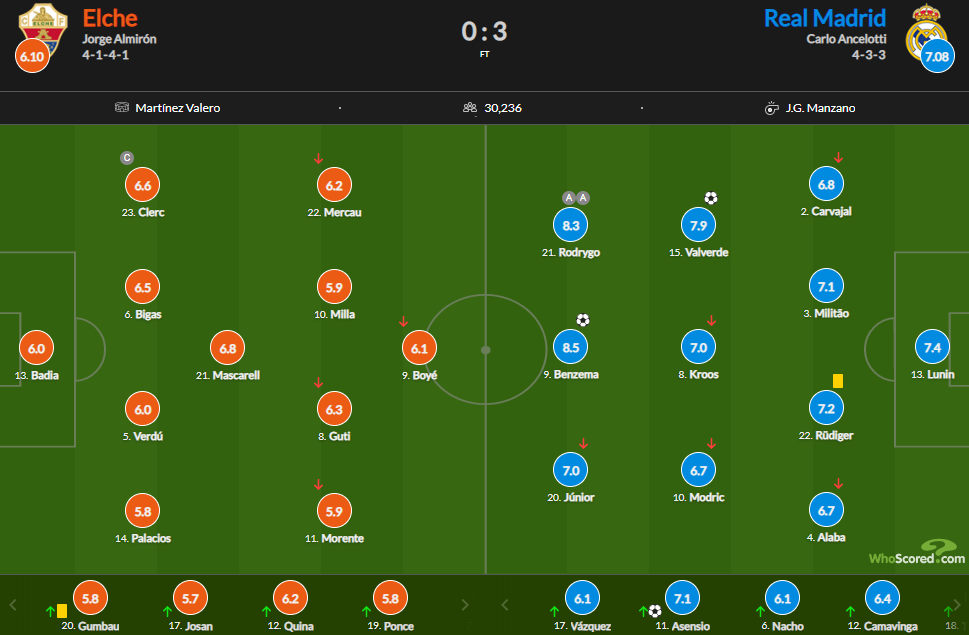
Task: Click the stadium icon beside Martínez Valero
Action: [123, 108]
